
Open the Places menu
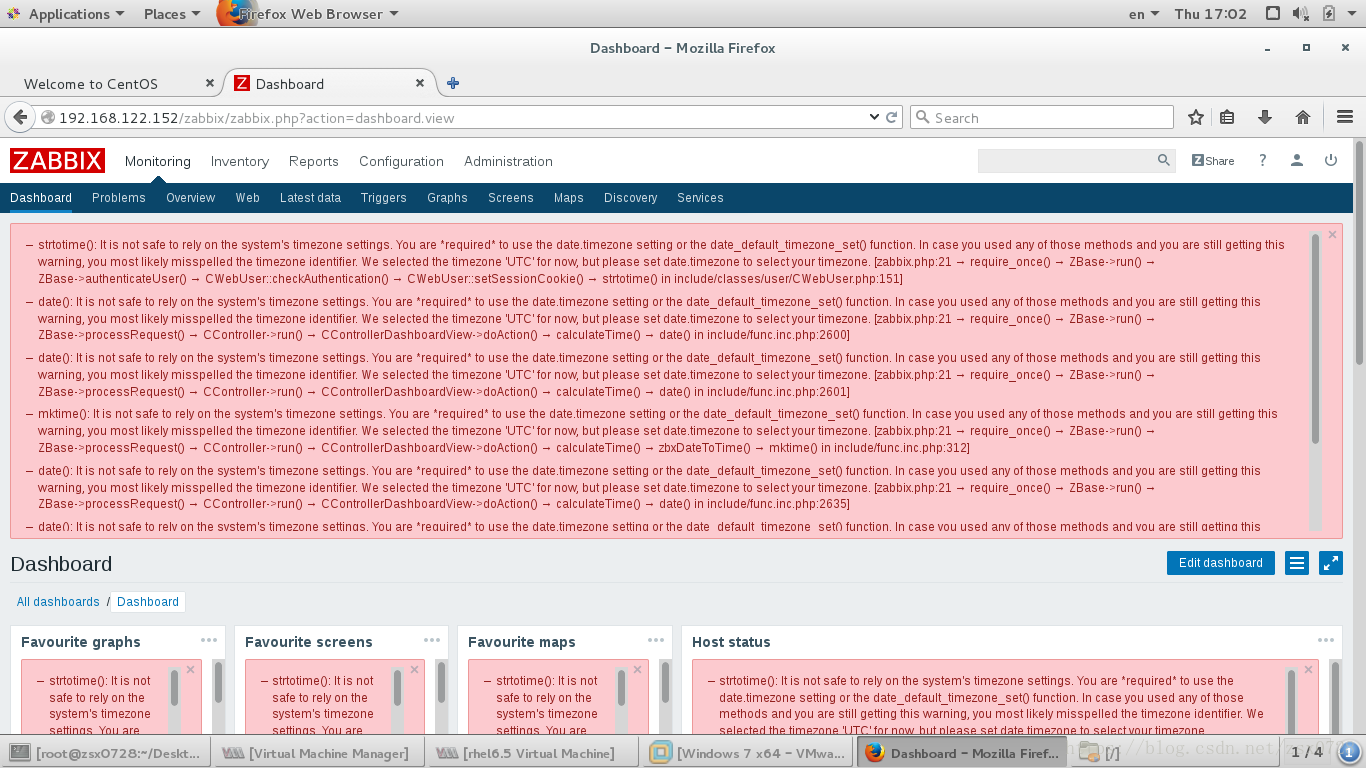pyautogui.click(x=172, y=14)
